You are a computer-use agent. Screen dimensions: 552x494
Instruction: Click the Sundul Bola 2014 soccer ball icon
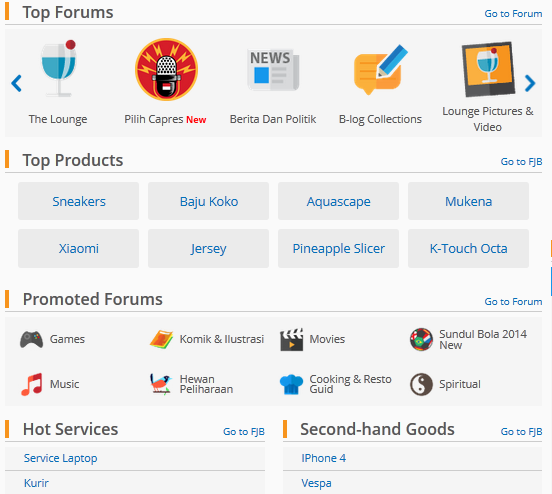point(421,339)
